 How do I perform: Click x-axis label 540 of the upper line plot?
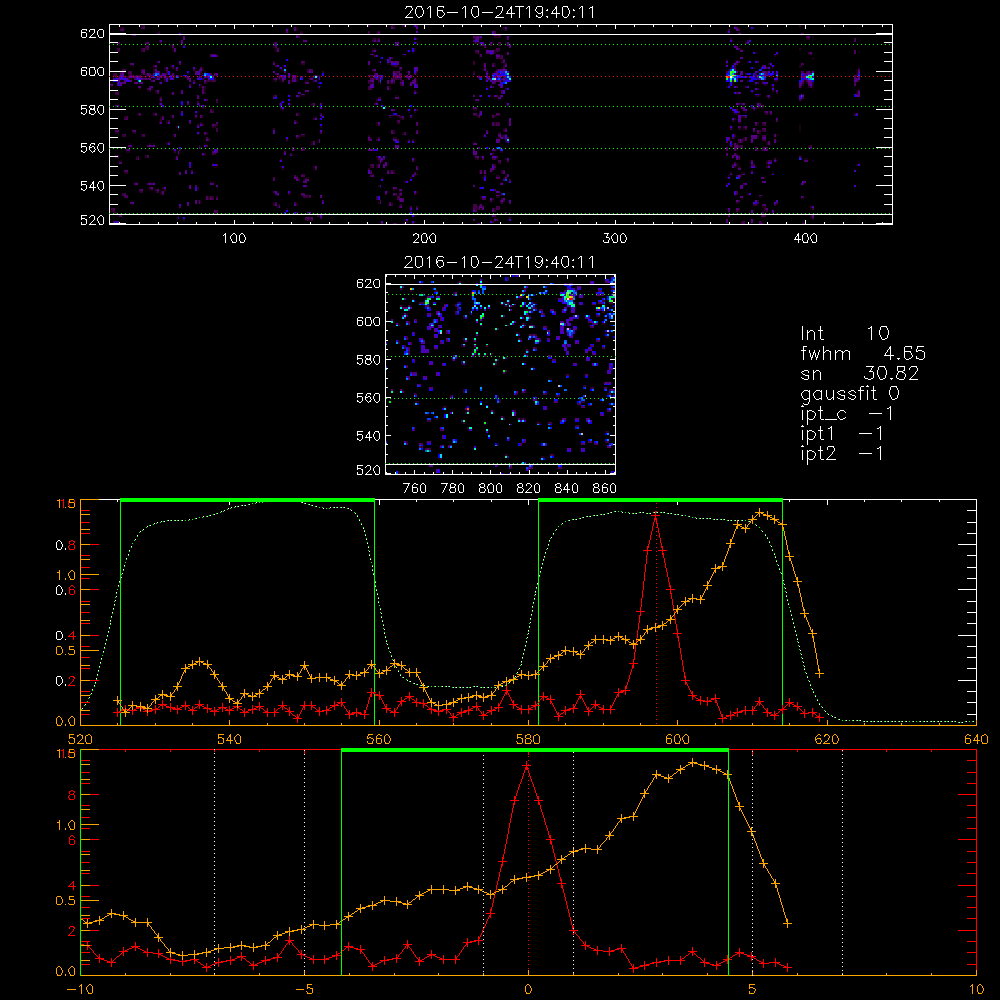coord(230,740)
